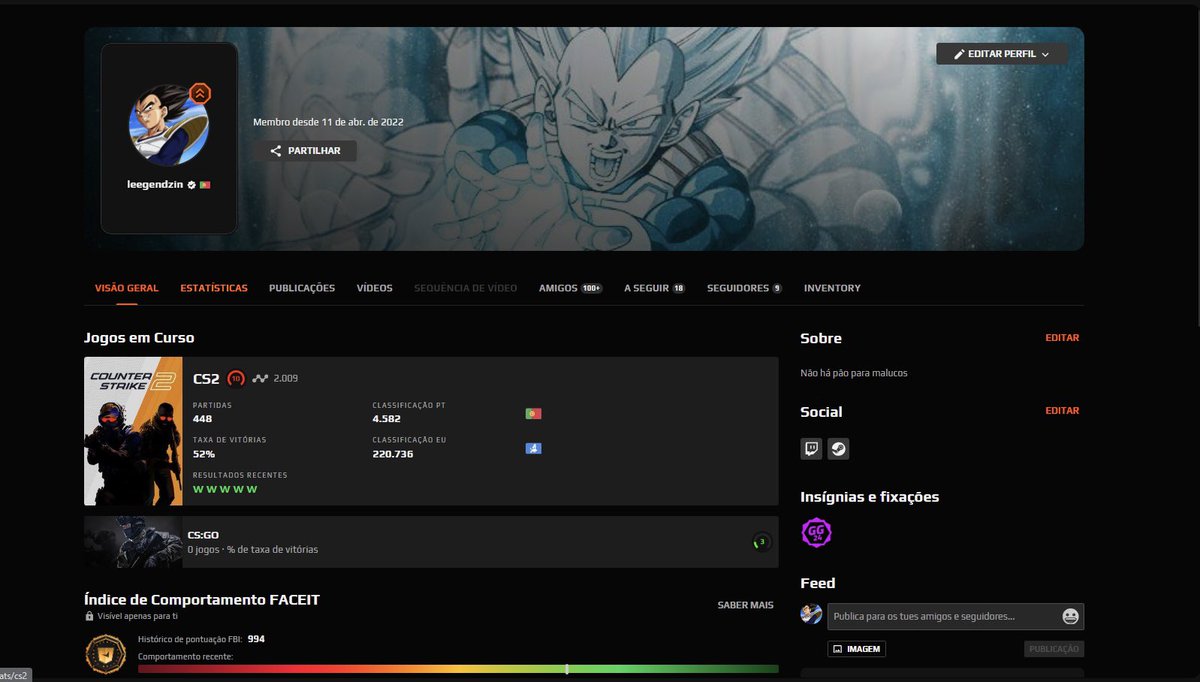Click the 448 partidas value
Image resolution: width=1200 pixels, height=682 pixels.
(203, 419)
